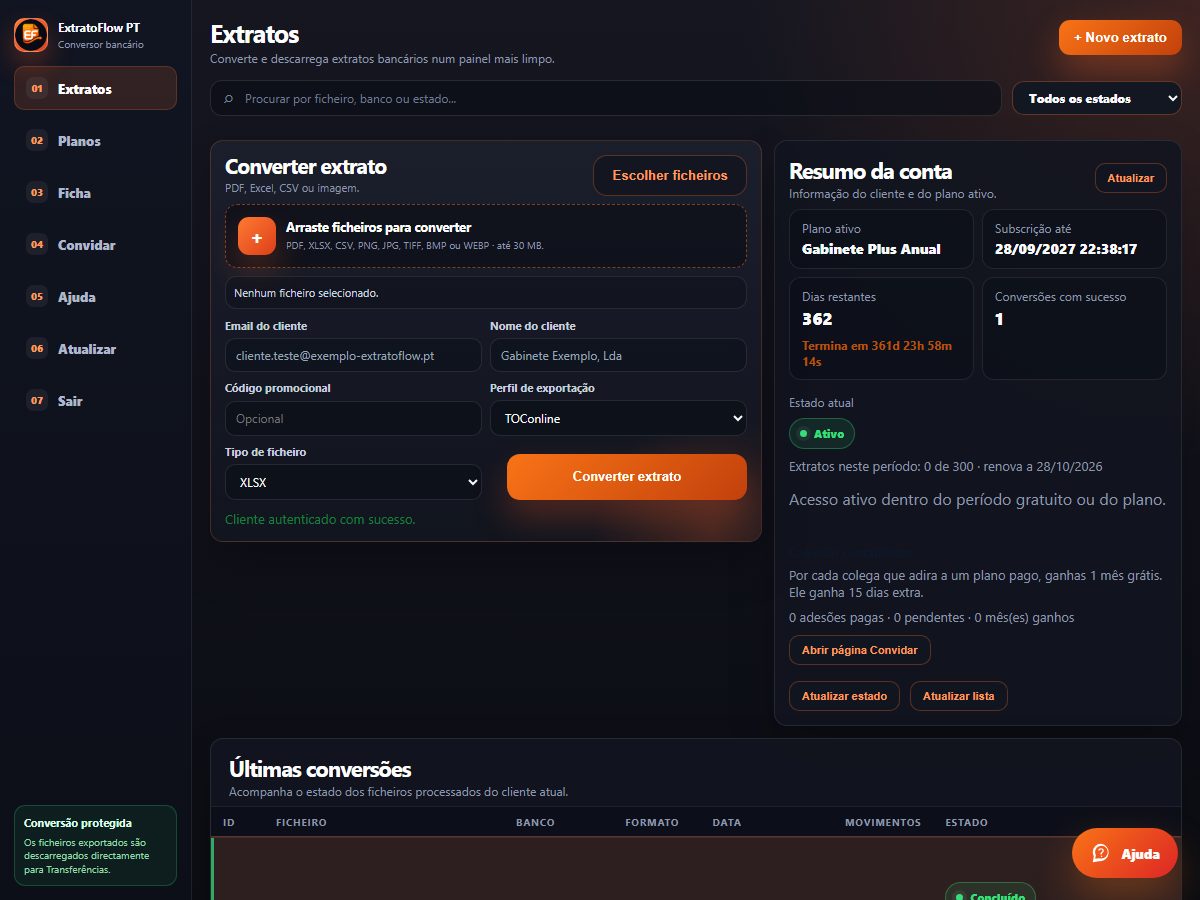
Task: Click the MOVIMENTOS column header
Action: (883, 822)
